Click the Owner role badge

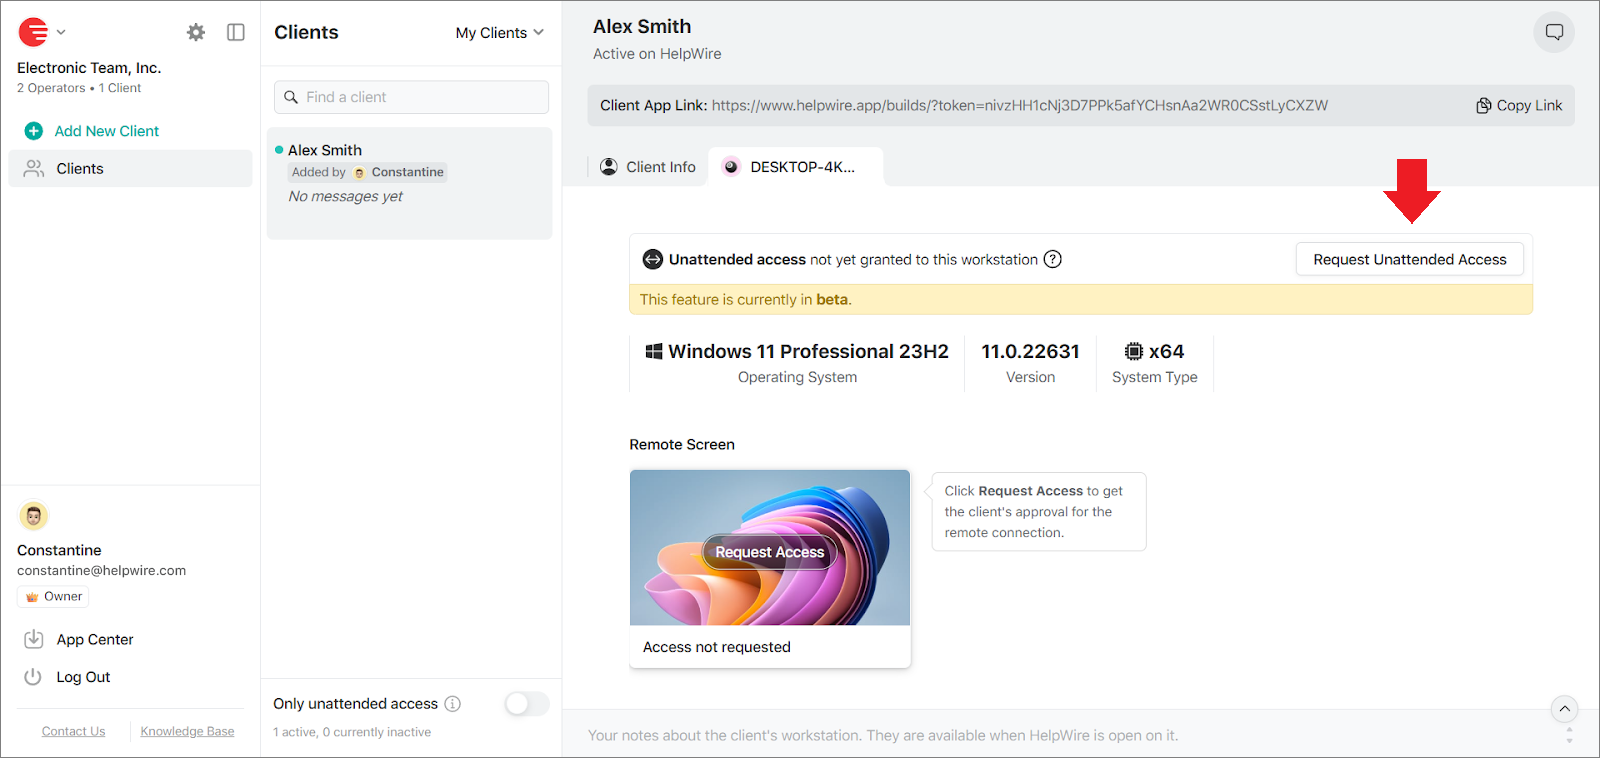53,597
